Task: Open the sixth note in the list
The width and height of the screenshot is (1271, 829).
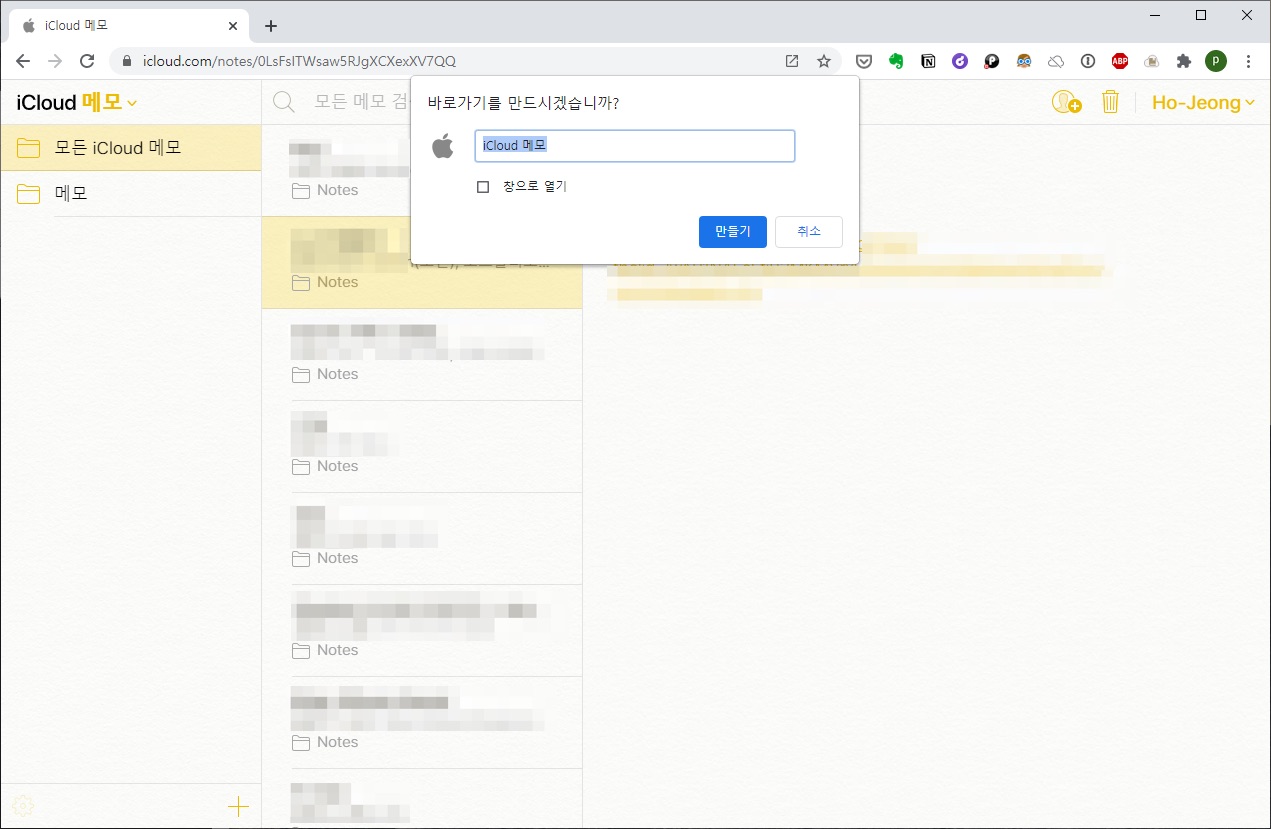Action: point(421,630)
